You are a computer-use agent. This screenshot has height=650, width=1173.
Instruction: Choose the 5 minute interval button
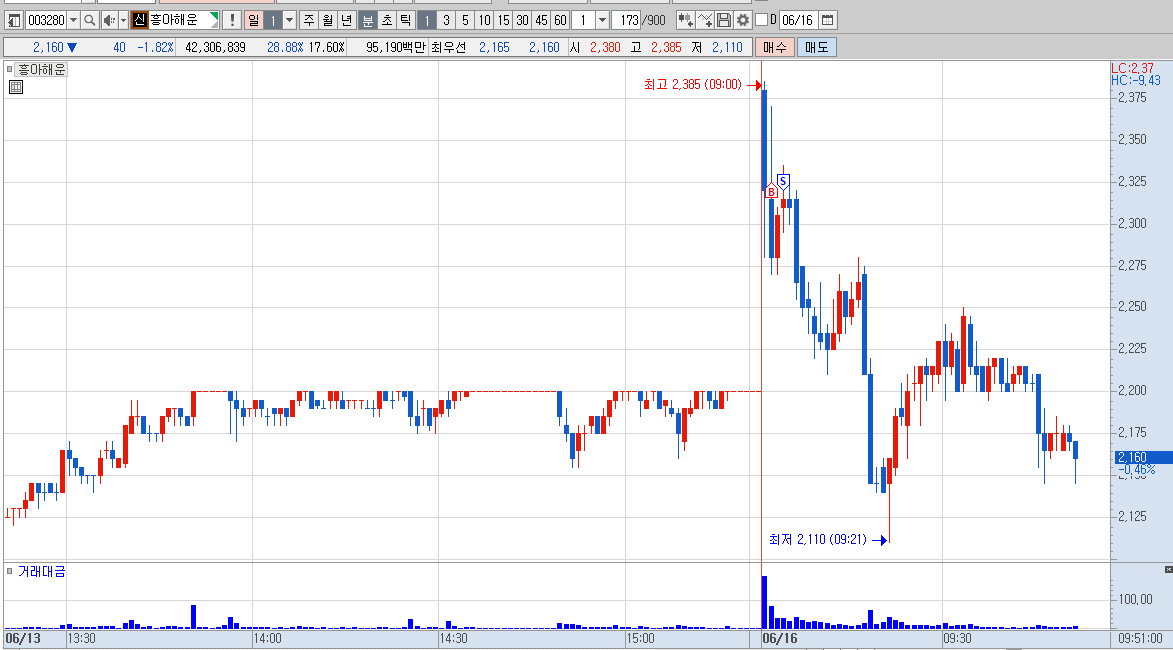point(465,20)
